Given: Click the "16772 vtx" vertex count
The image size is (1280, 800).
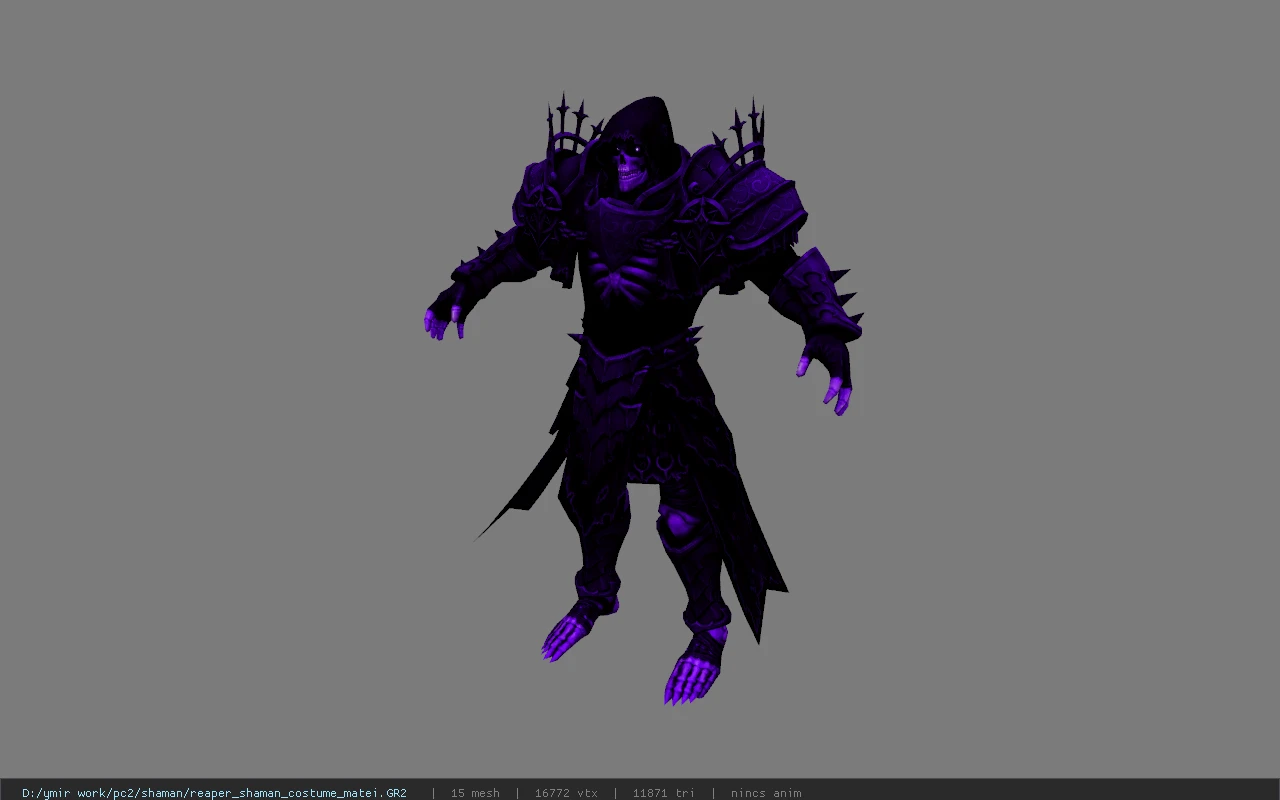Looking at the screenshot, I should click(566, 793).
